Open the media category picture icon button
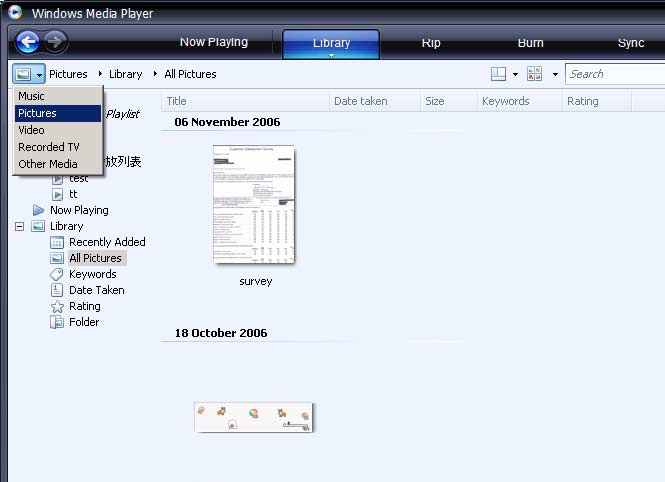Image resolution: width=665 pixels, height=482 pixels. pos(28,74)
